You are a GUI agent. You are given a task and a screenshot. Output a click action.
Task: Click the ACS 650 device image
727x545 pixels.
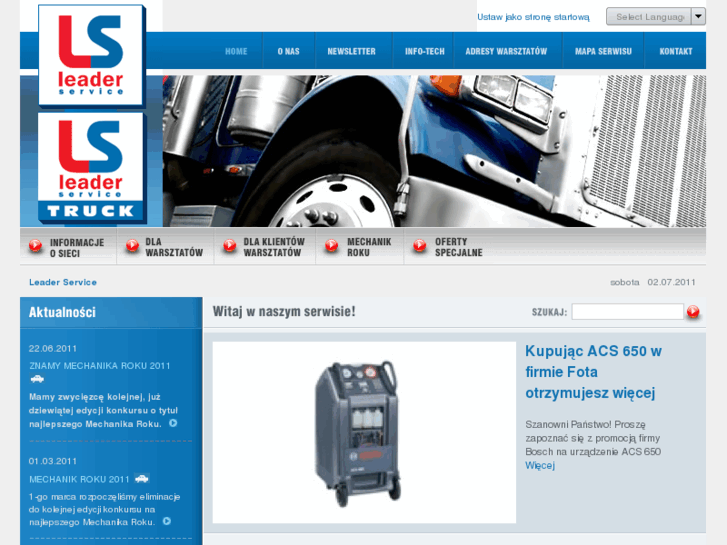click(364, 432)
